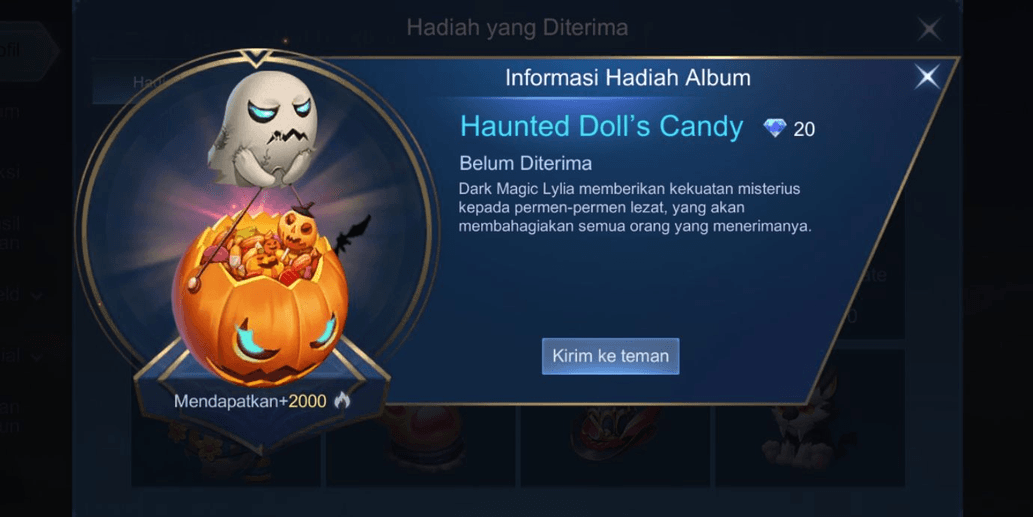The width and height of the screenshot is (1033, 517).
Task: Send gift via Kirim ke teman button
Action: [x=610, y=356]
